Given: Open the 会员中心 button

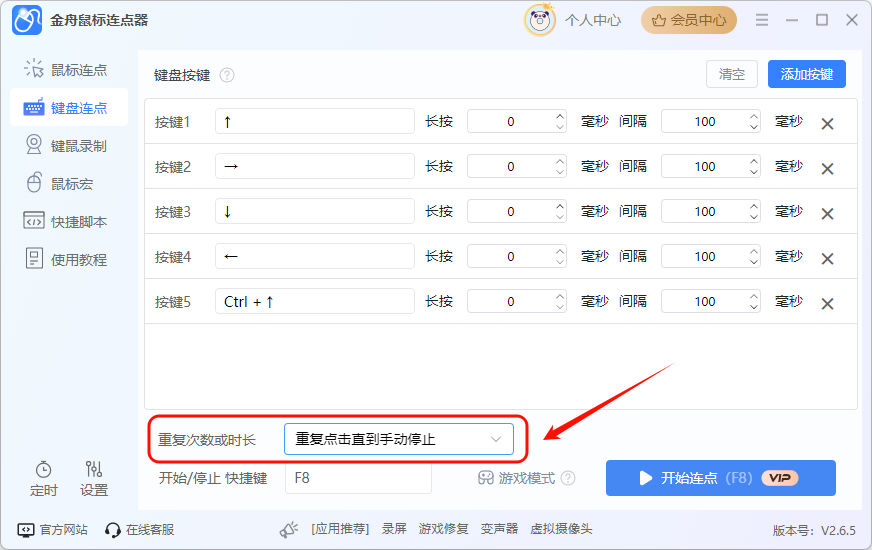Looking at the screenshot, I should tap(689, 21).
